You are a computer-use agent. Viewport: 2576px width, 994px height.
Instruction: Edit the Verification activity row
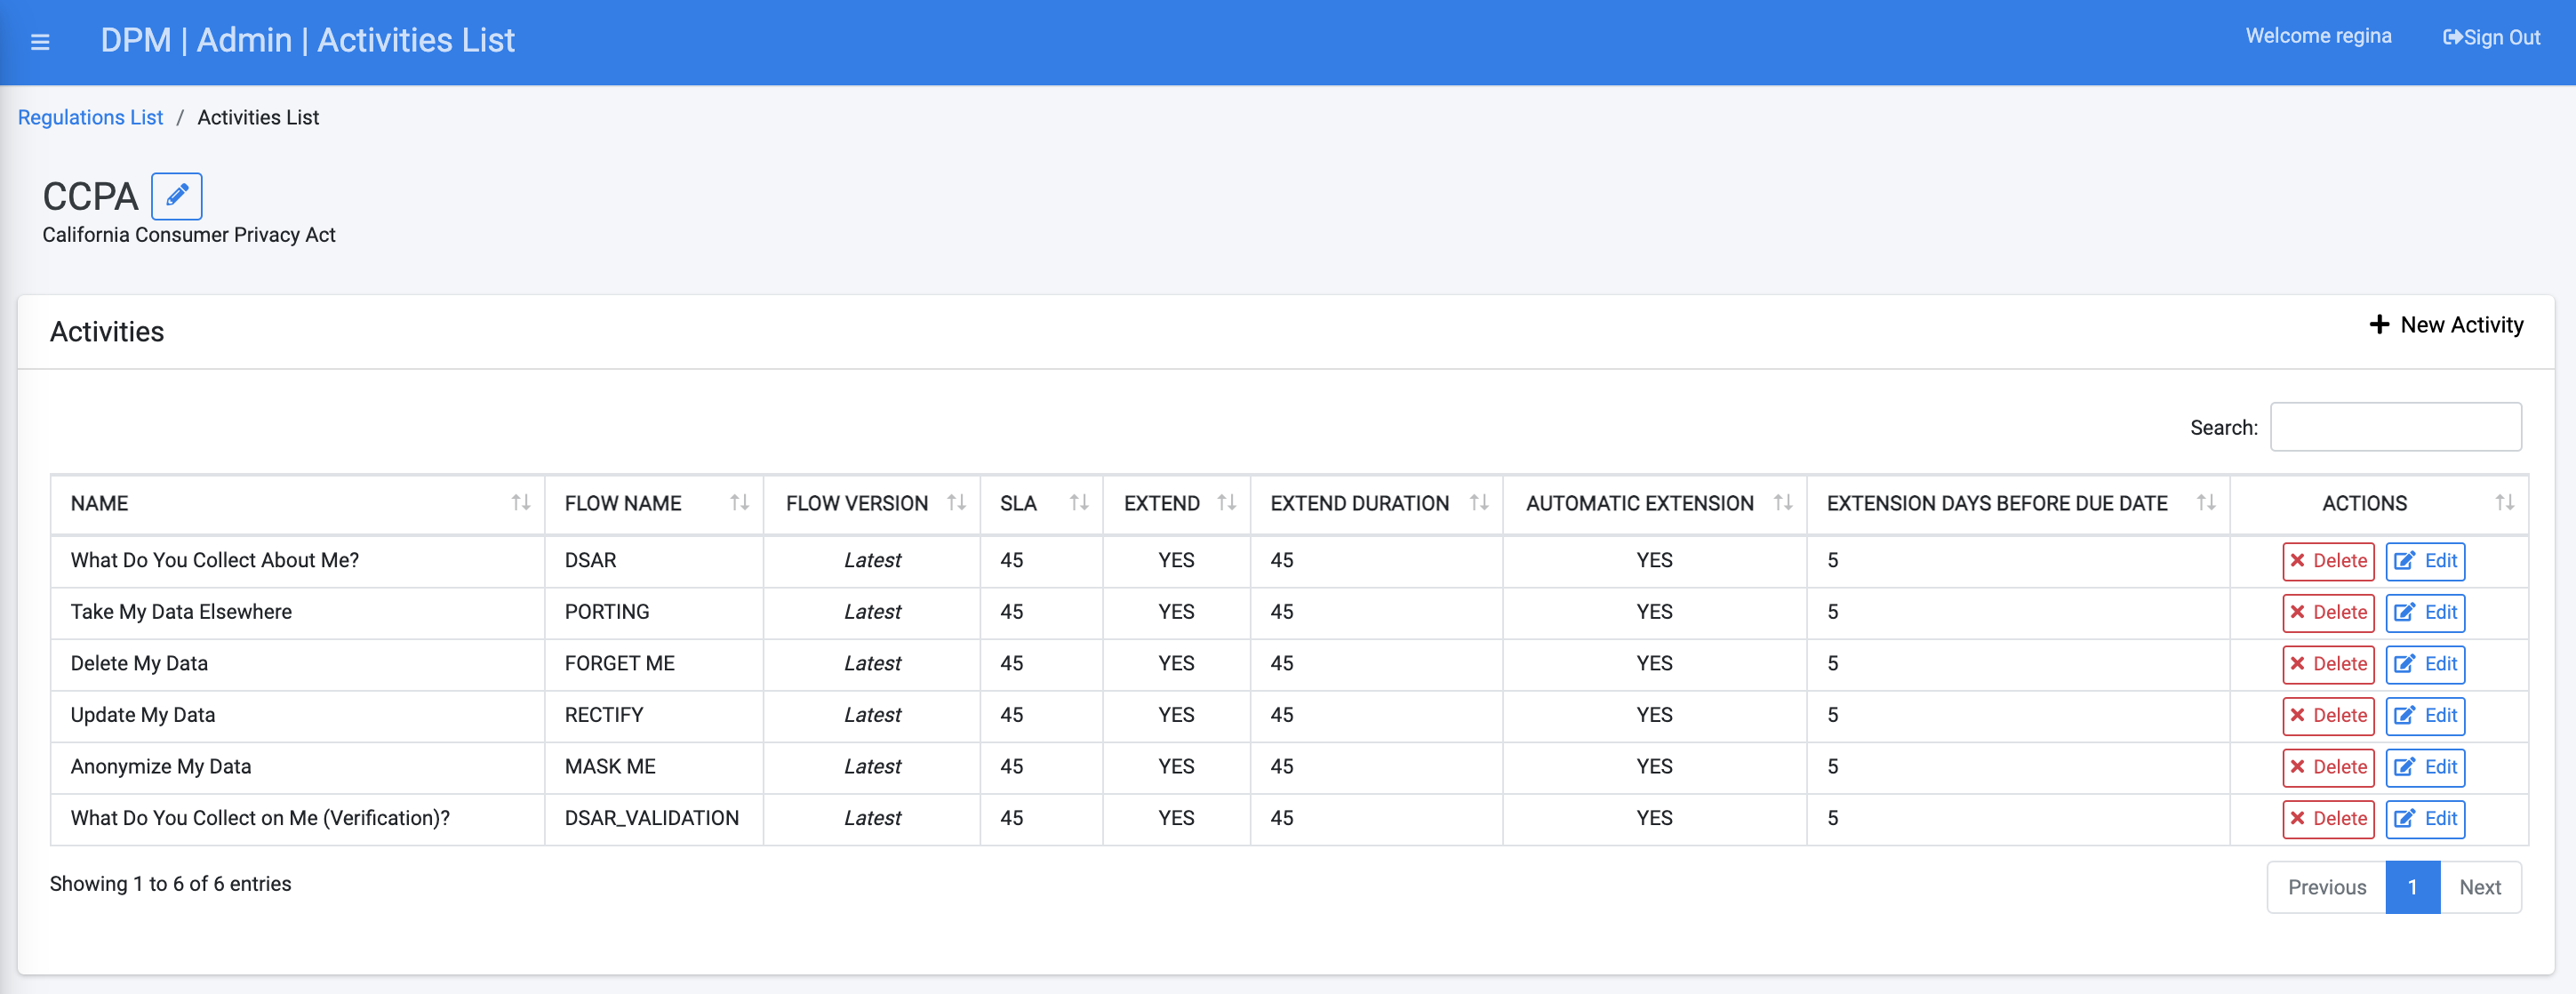click(2425, 819)
